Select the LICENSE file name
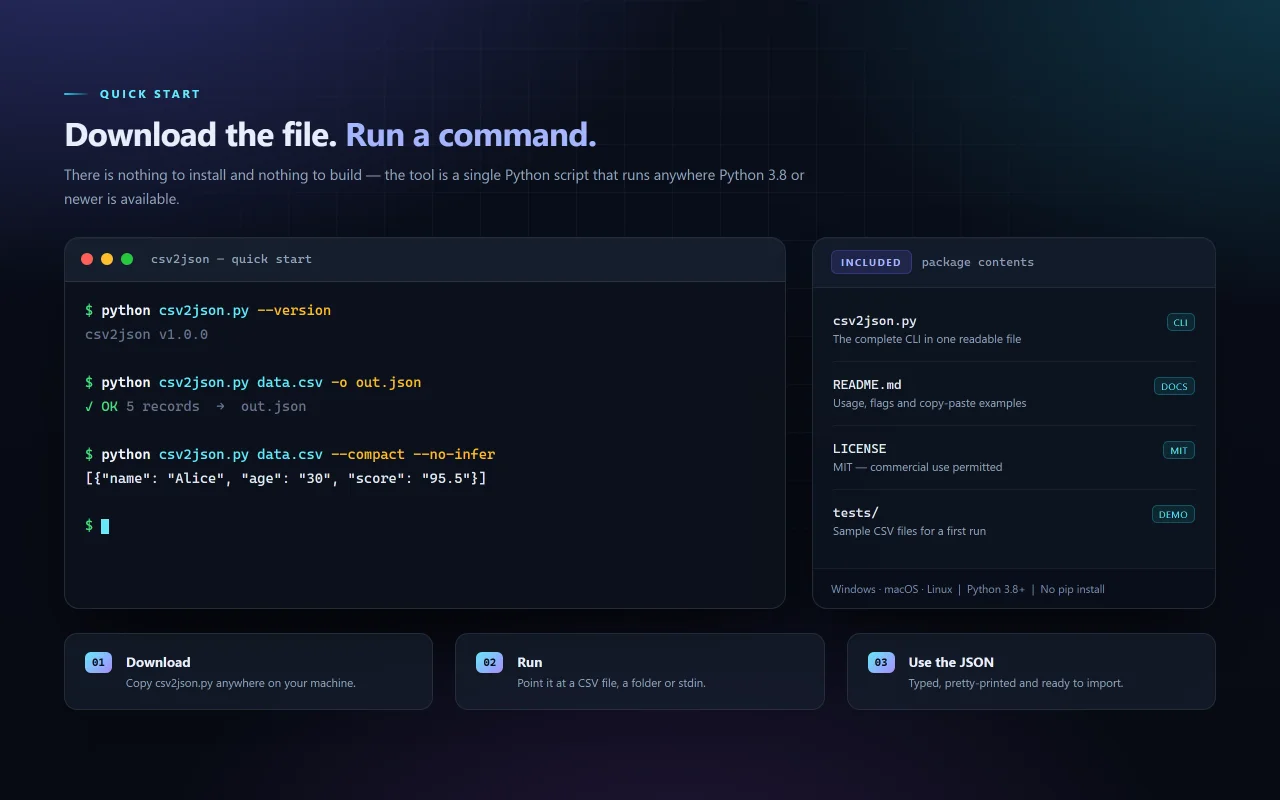Viewport: 1280px width, 800px height. [860, 449]
